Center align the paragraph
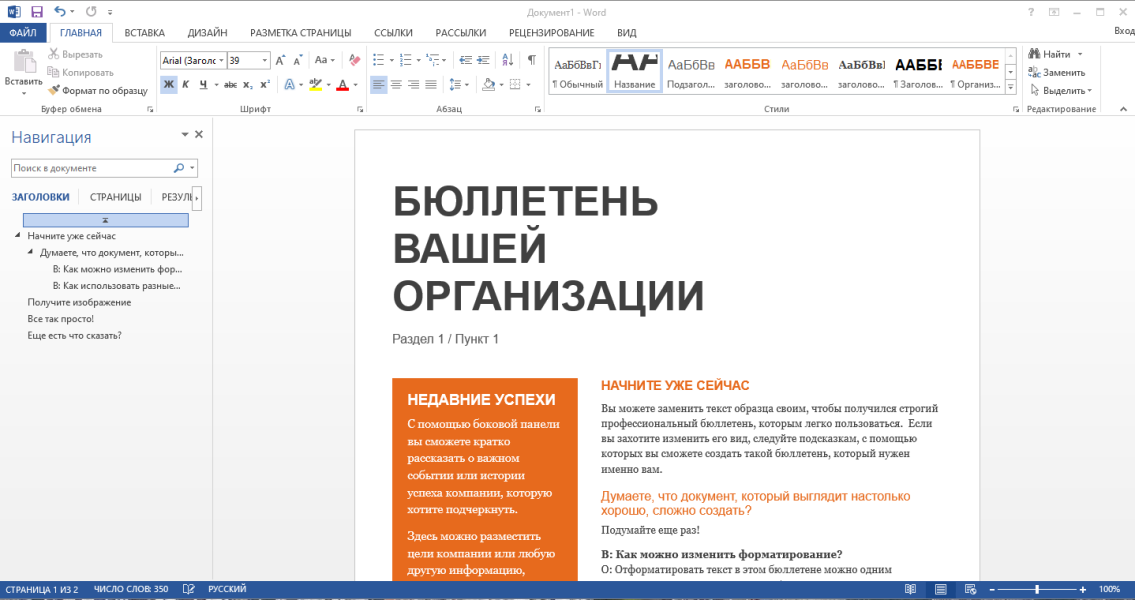This screenshot has width=1135, height=600. [x=396, y=85]
